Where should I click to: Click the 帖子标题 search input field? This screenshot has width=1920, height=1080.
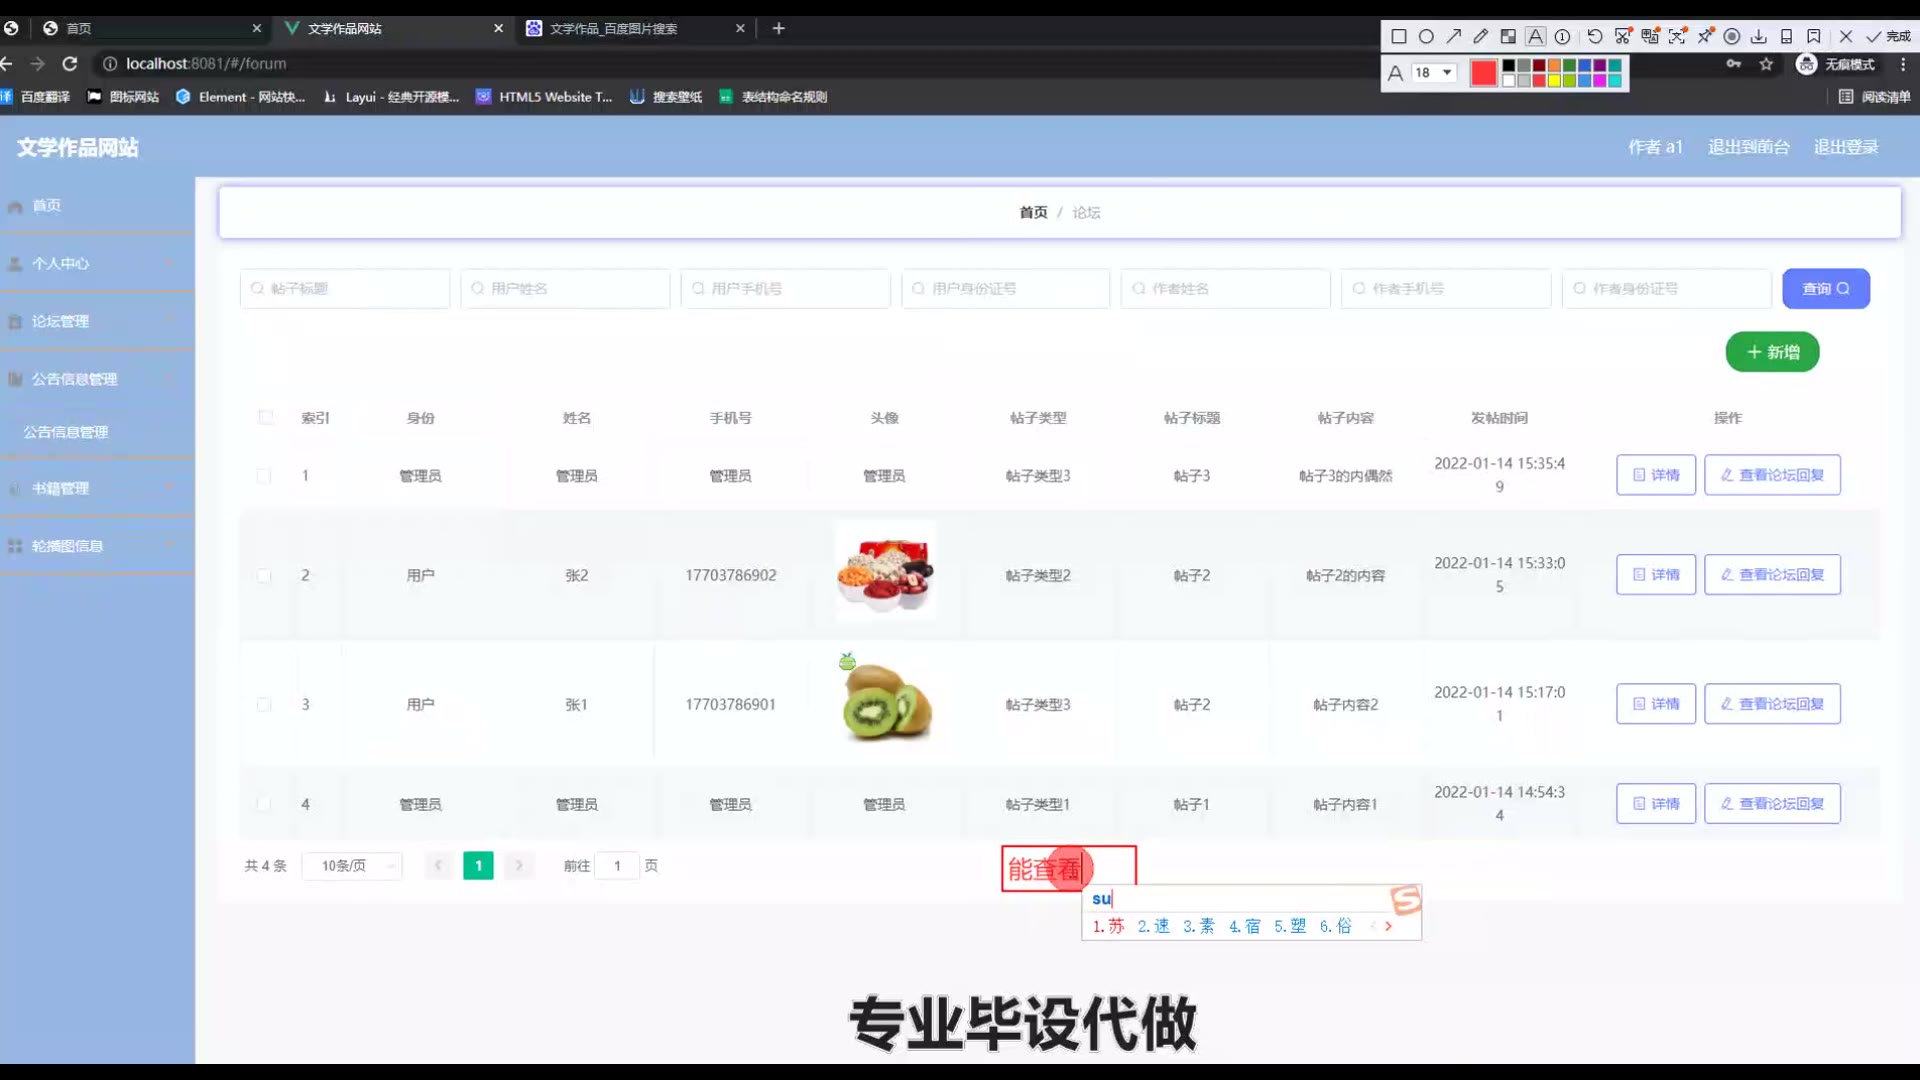pyautogui.click(x=345, y=289)
